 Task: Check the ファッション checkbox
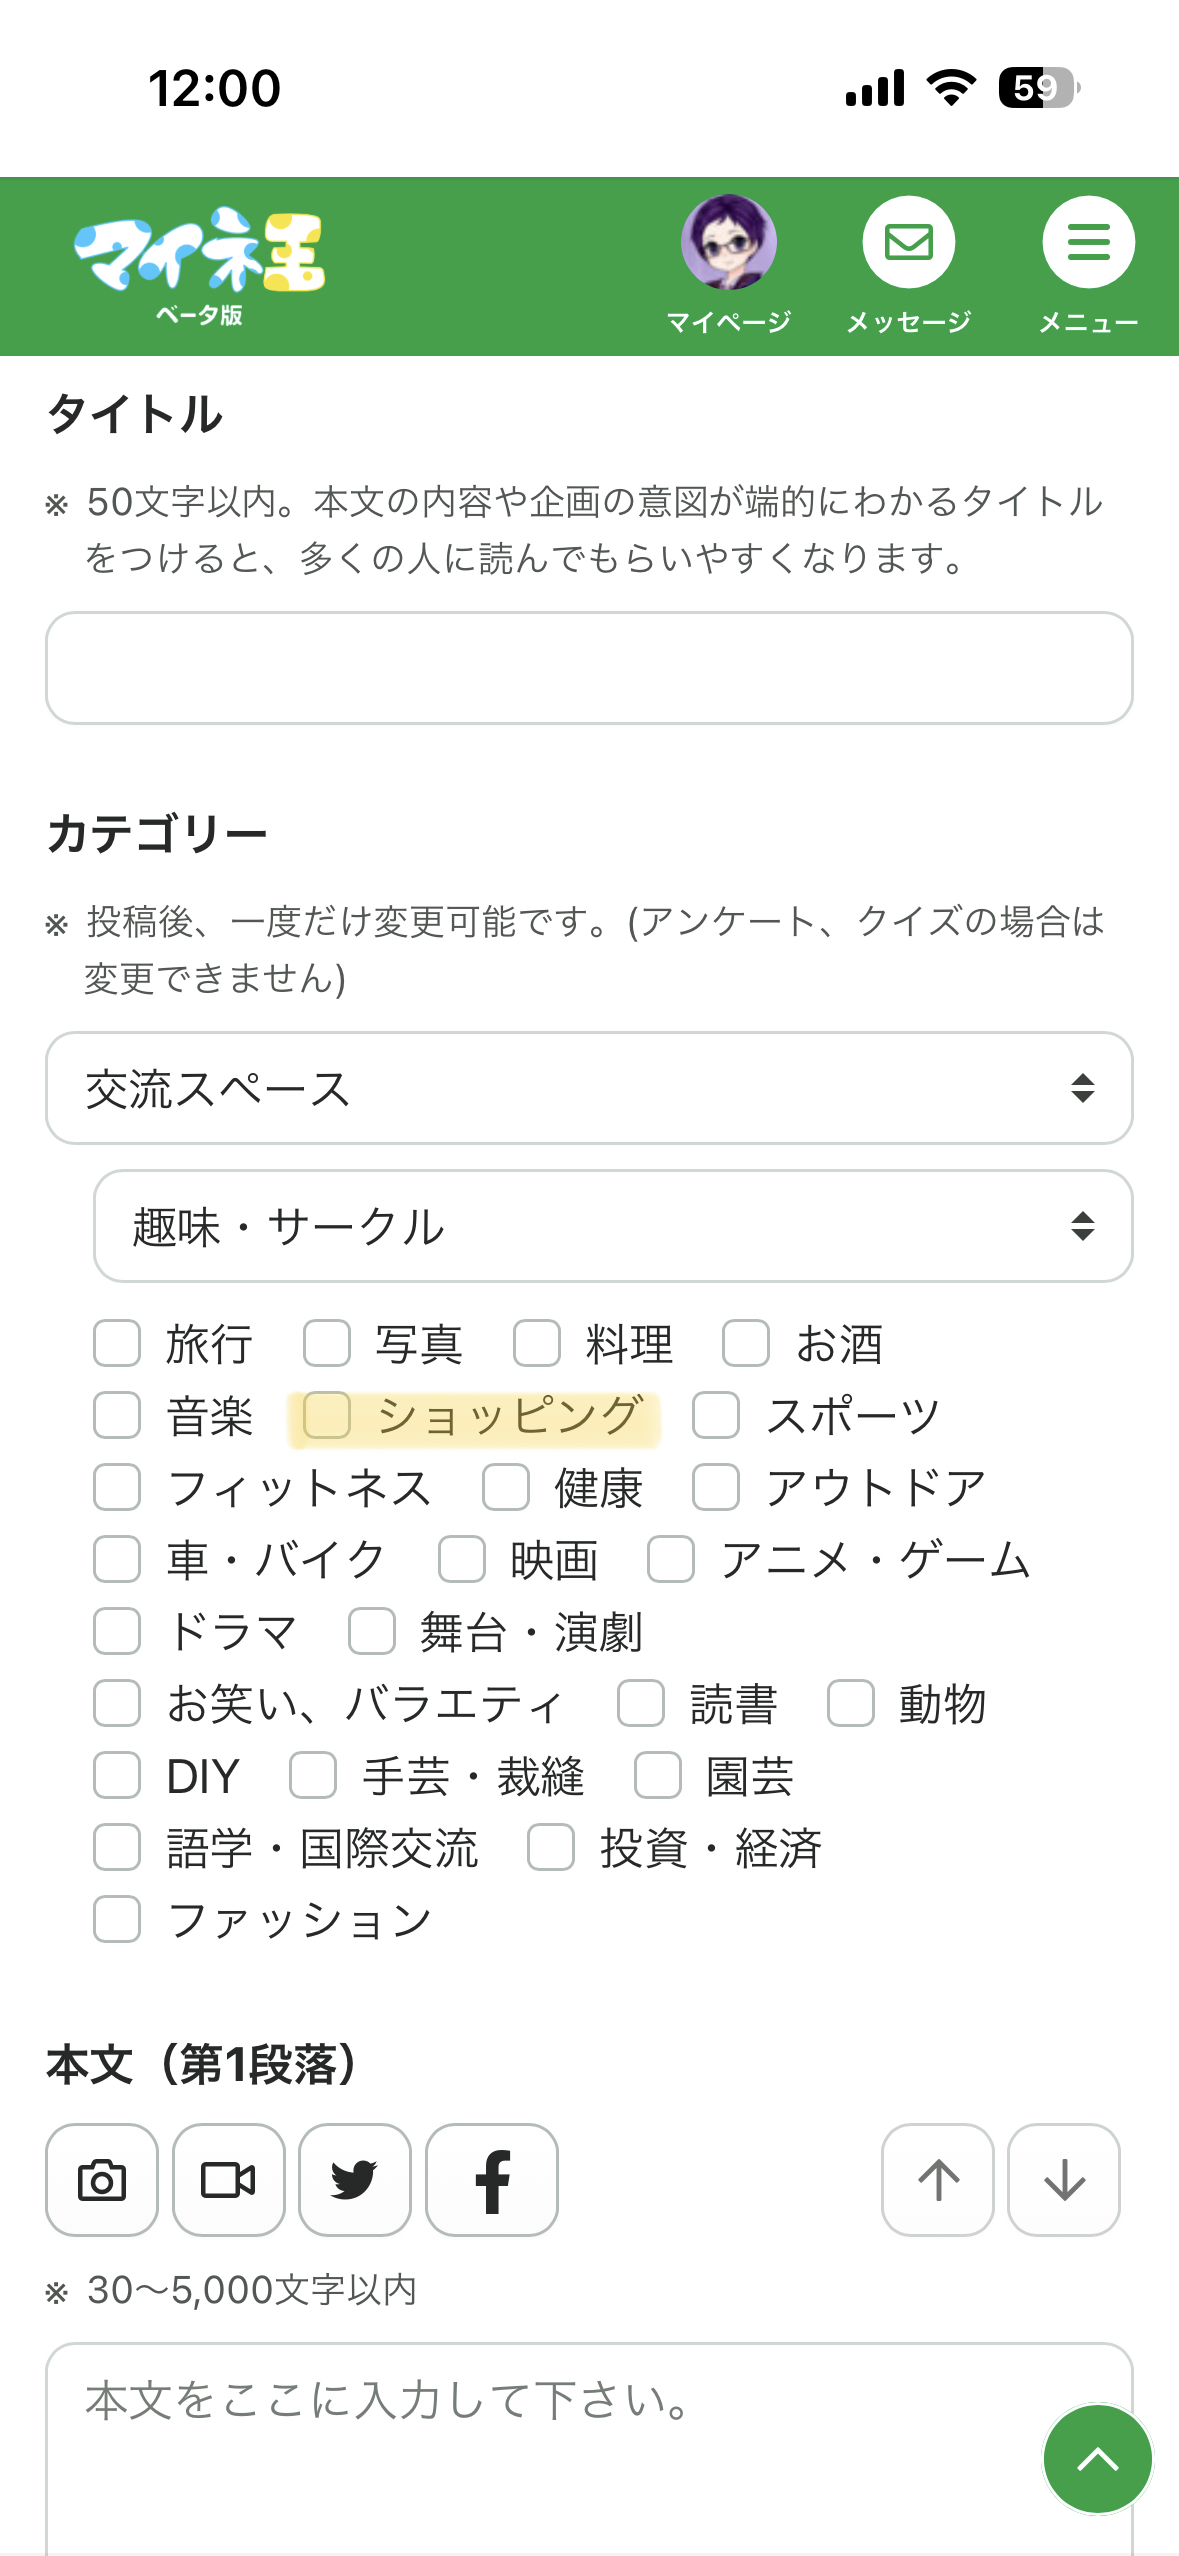point(117,1919)
